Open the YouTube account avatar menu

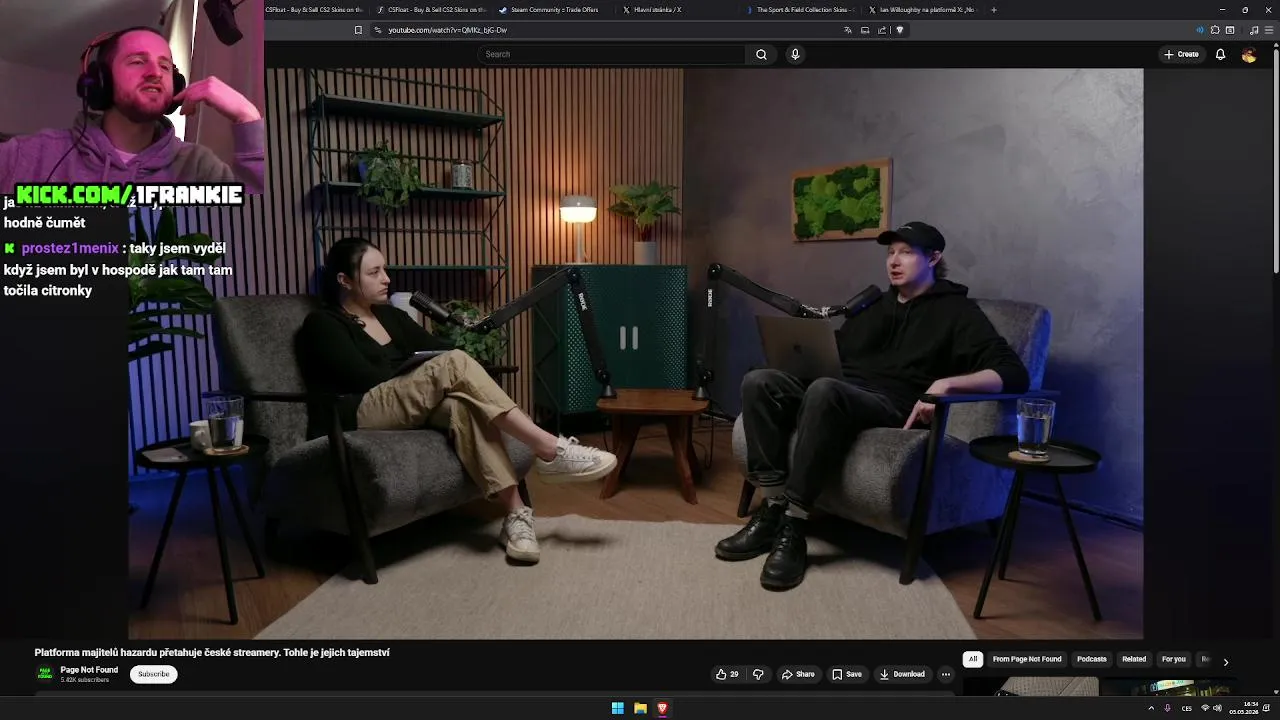click(1248, 54)
